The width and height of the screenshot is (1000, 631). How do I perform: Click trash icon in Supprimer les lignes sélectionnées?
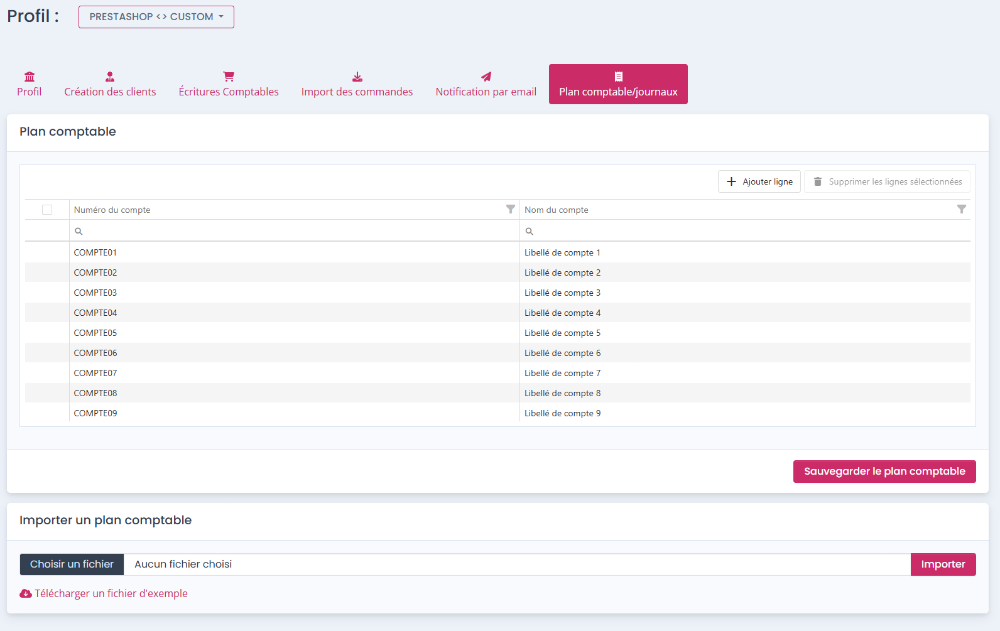(x=818, y=182)
